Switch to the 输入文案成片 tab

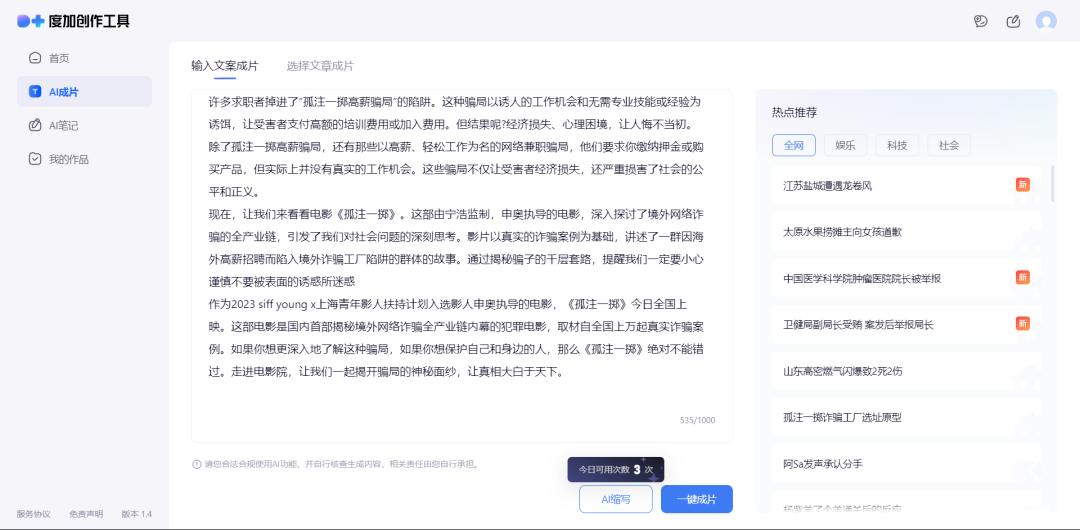point(225,66)
